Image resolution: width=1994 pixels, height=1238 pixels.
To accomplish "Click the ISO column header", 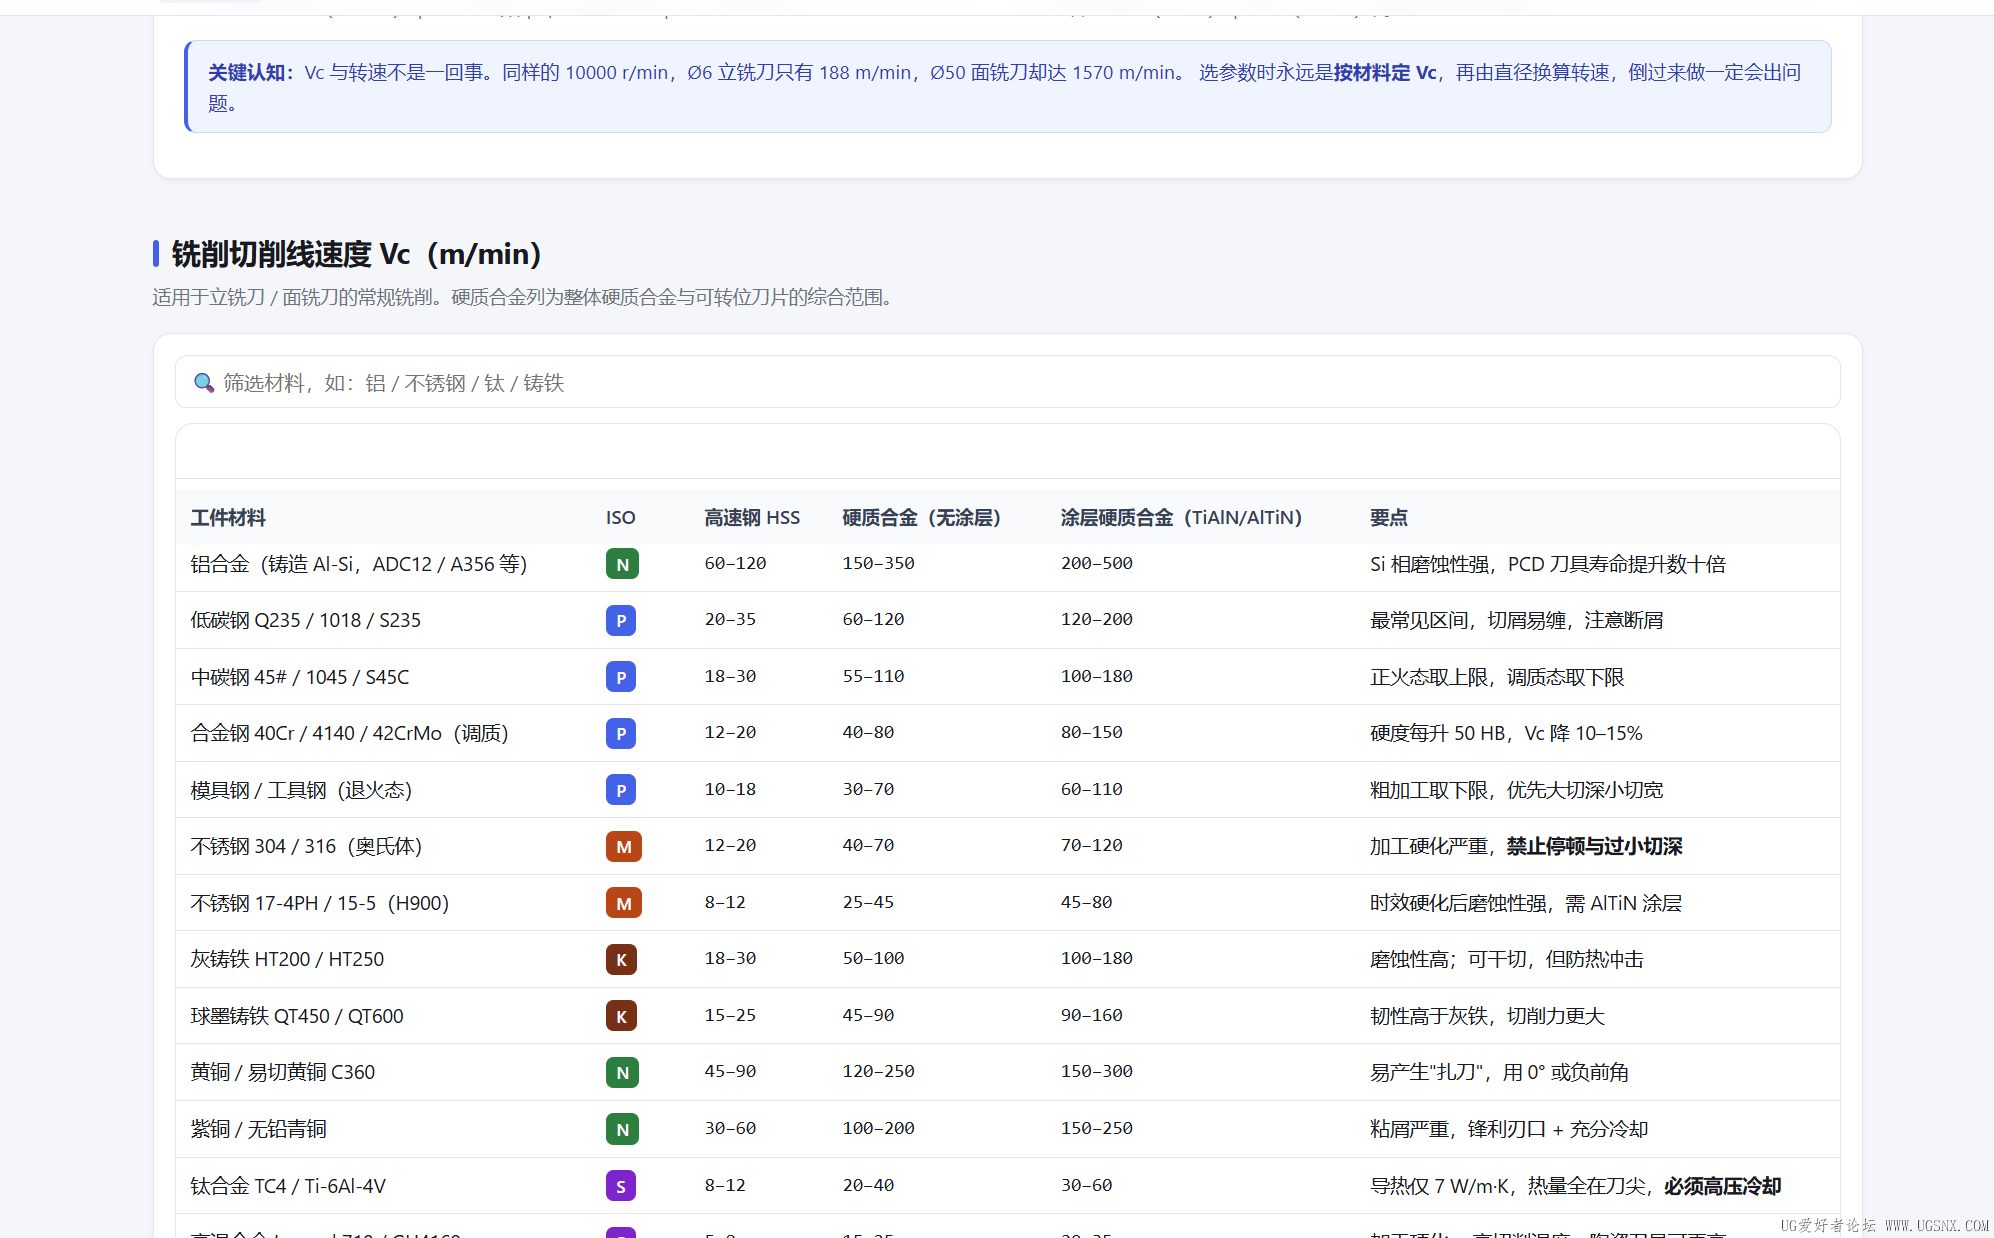I will pyautogui.click(x=620, y=517).
